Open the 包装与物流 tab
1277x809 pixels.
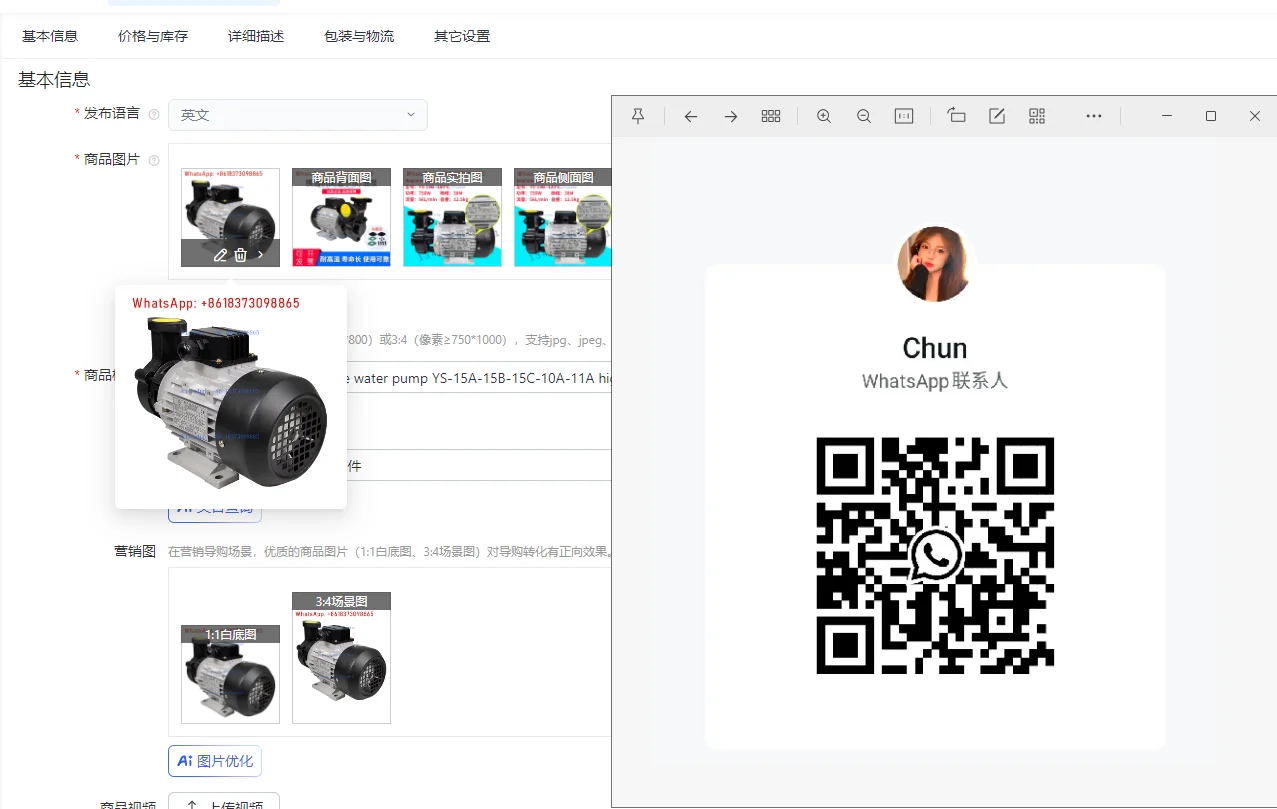click(359, 36)
